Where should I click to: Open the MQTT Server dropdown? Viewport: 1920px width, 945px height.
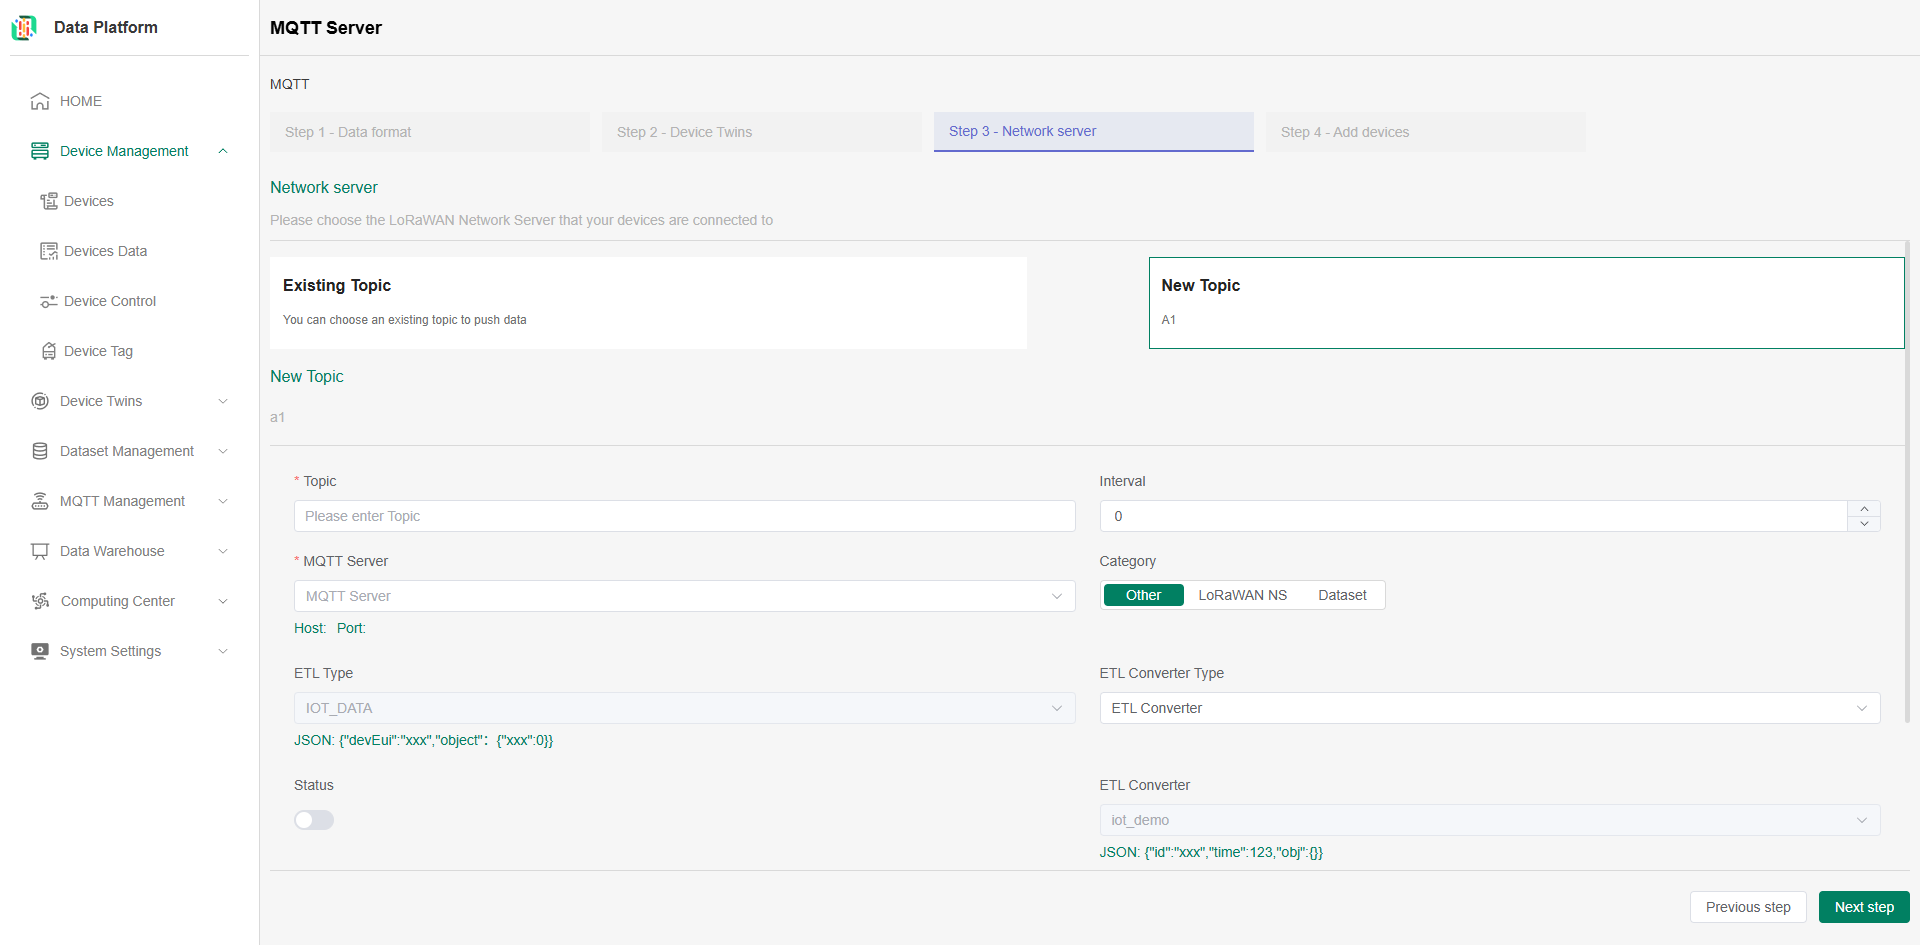[684, 596]
